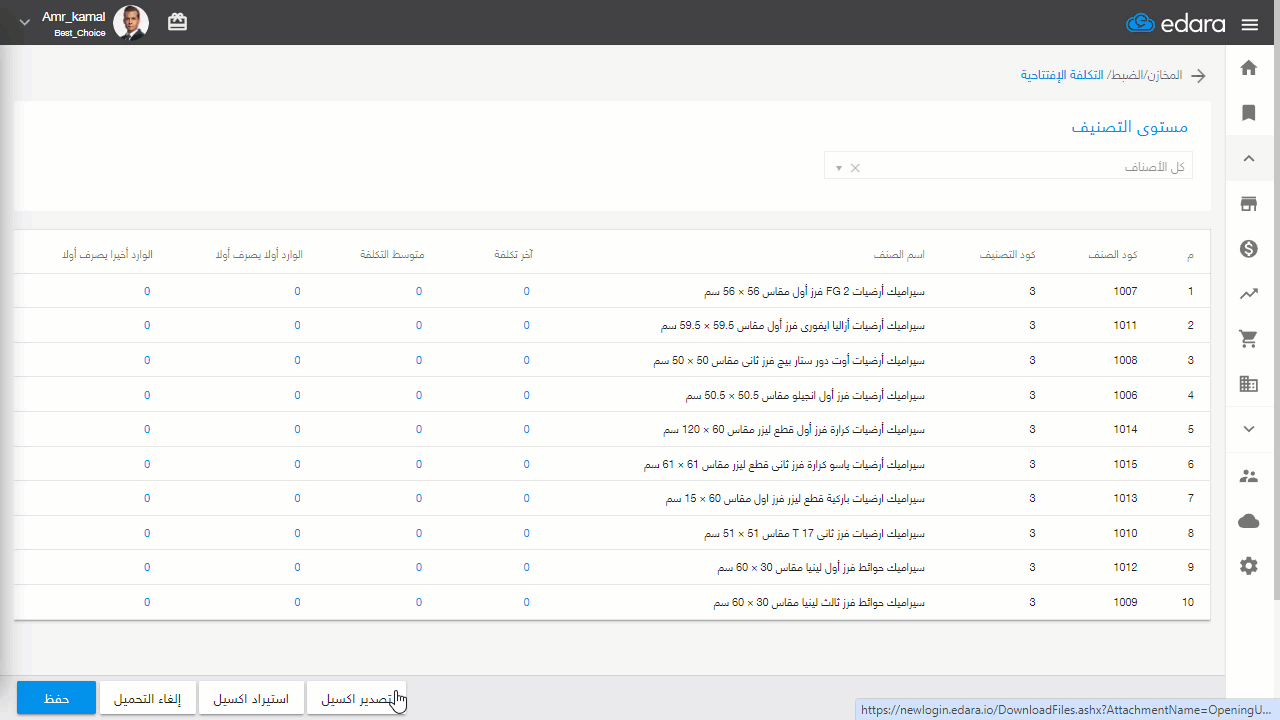Go to the Home sidebar icon
Image resolution: width=1280 pixels, height=720 pixels.
coord(1248,68)
